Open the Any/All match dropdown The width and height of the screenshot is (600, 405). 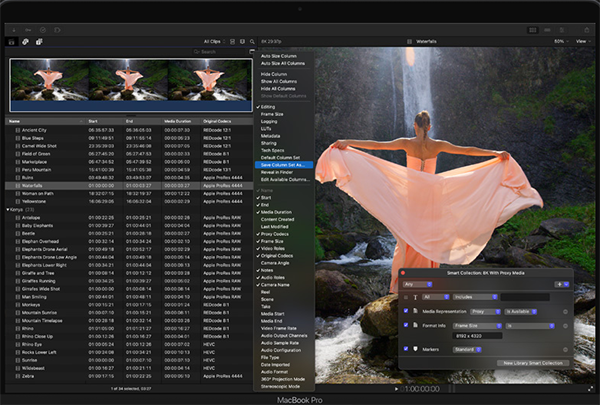(x=417, y=284)
